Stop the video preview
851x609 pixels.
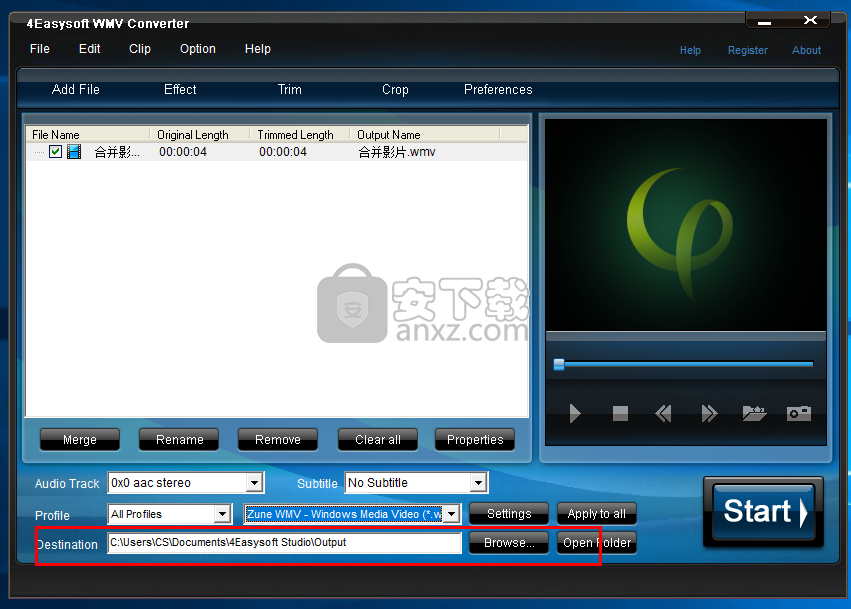tap(620, 414)
